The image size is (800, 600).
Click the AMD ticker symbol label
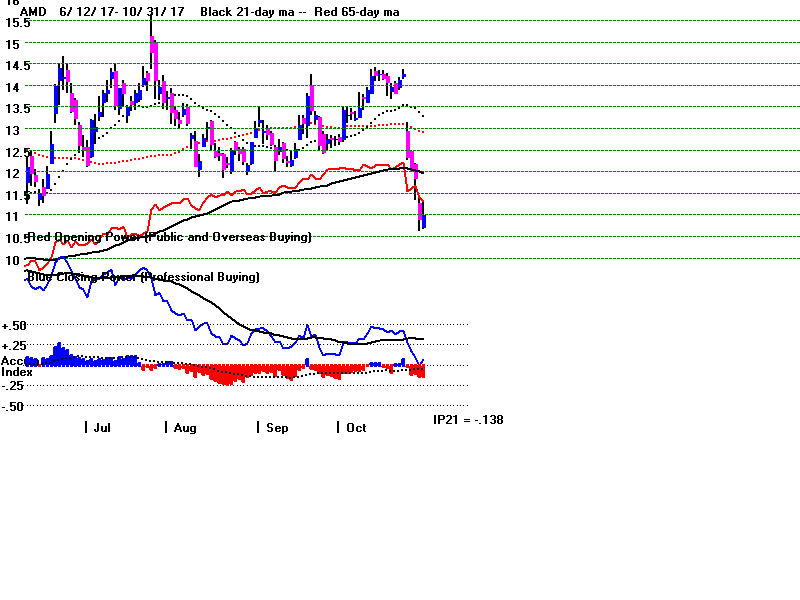coord(34,12)
